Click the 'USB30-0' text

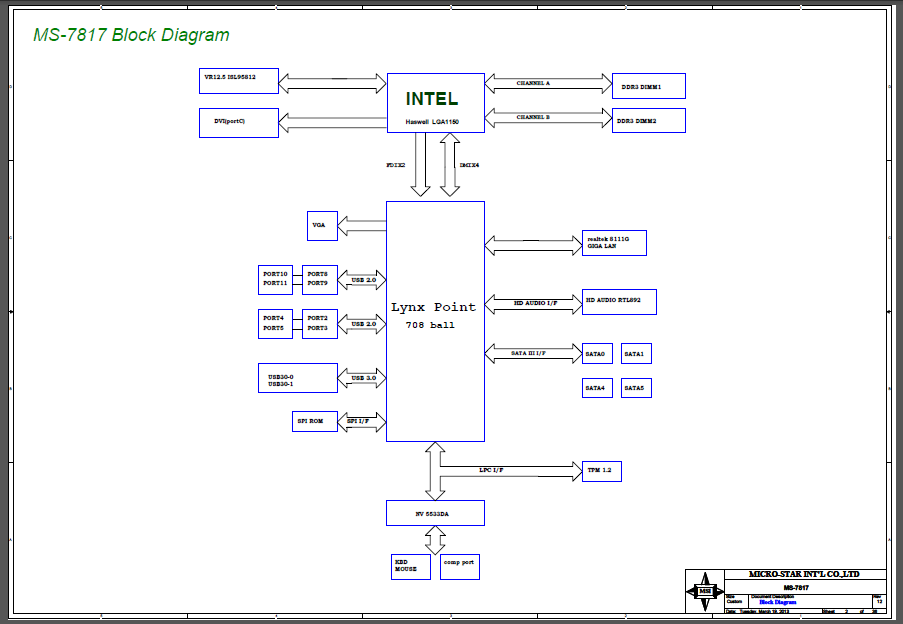click(x=280, y=377)
